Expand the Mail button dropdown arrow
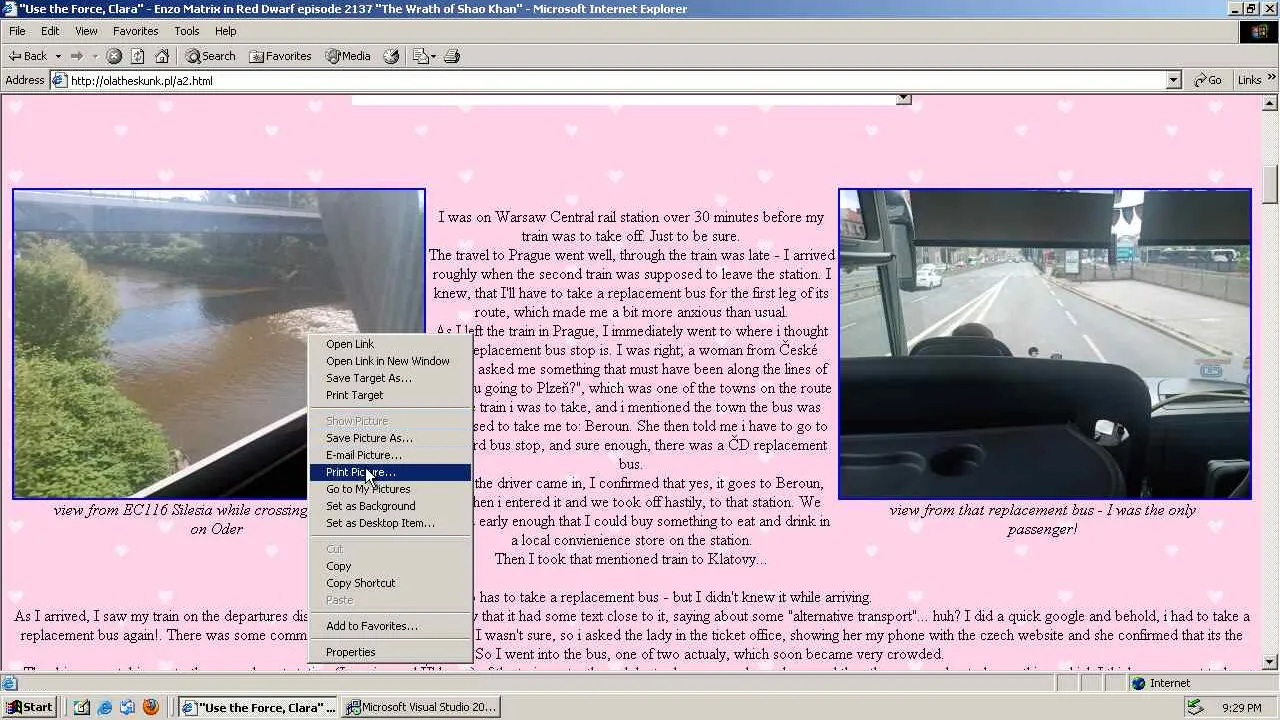Image resolution: width=1280 pixels, height=720 pixels. (x=433, y=56)
